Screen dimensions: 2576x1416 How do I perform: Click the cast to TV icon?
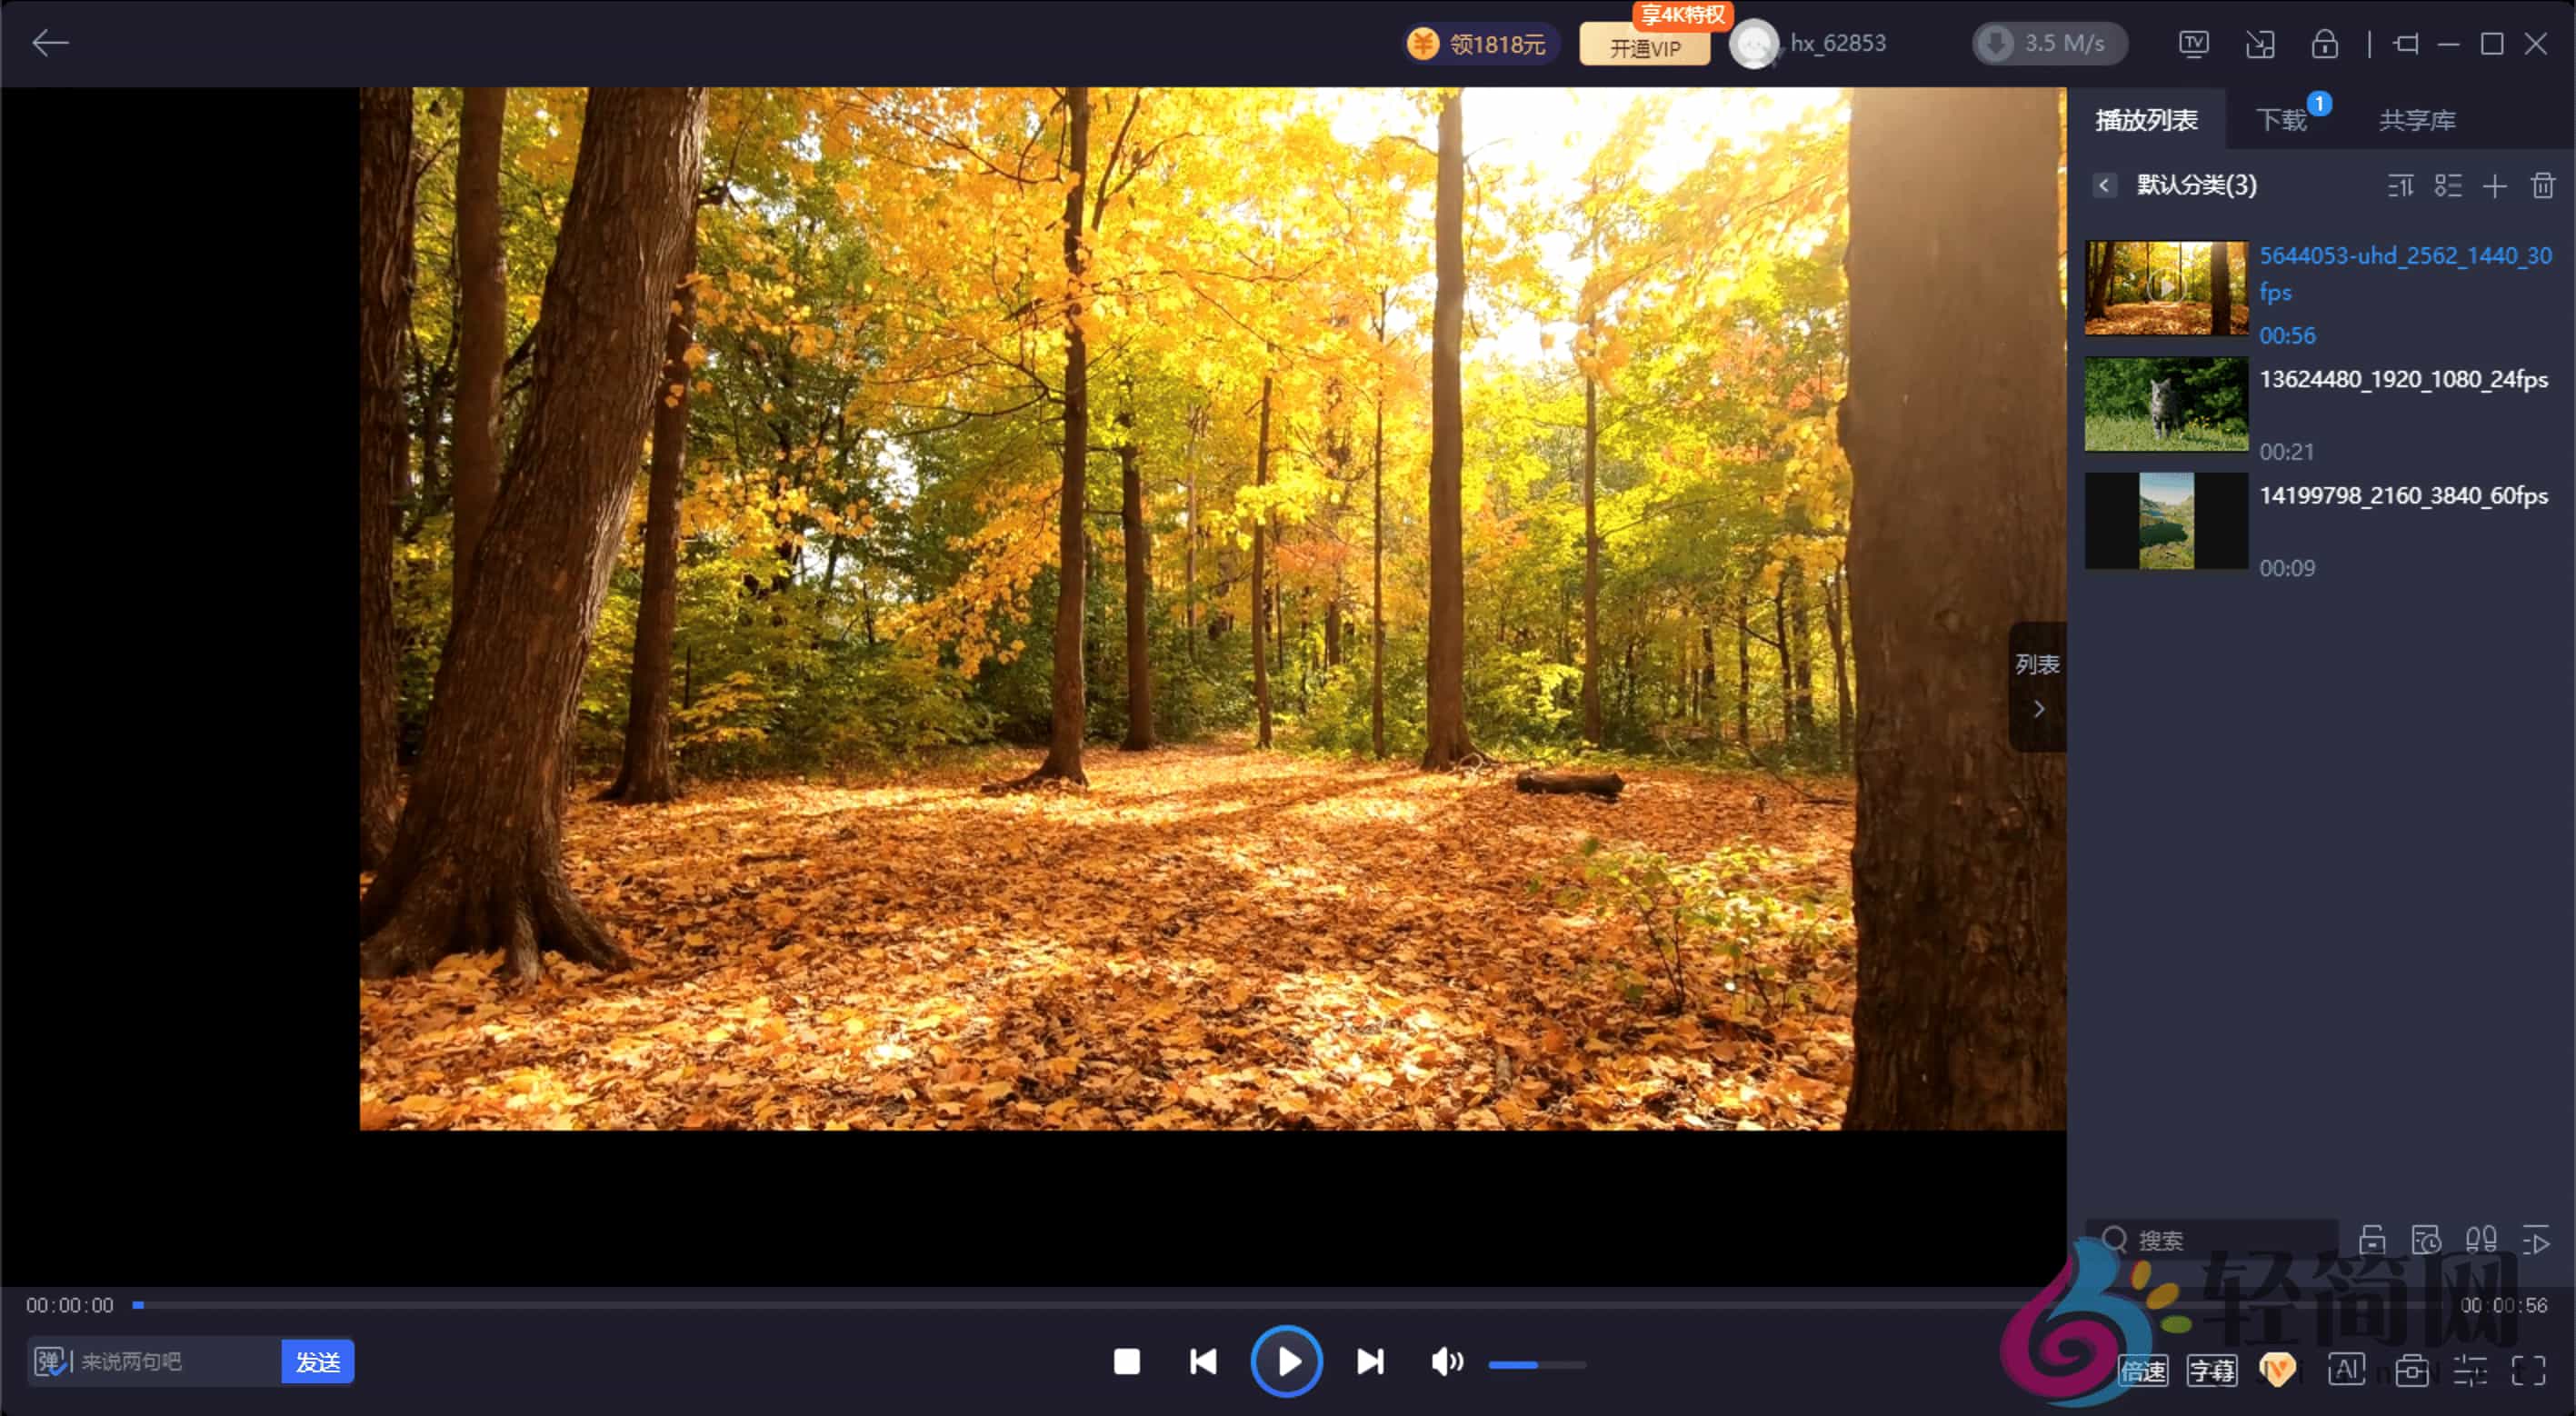[2193, 44]
